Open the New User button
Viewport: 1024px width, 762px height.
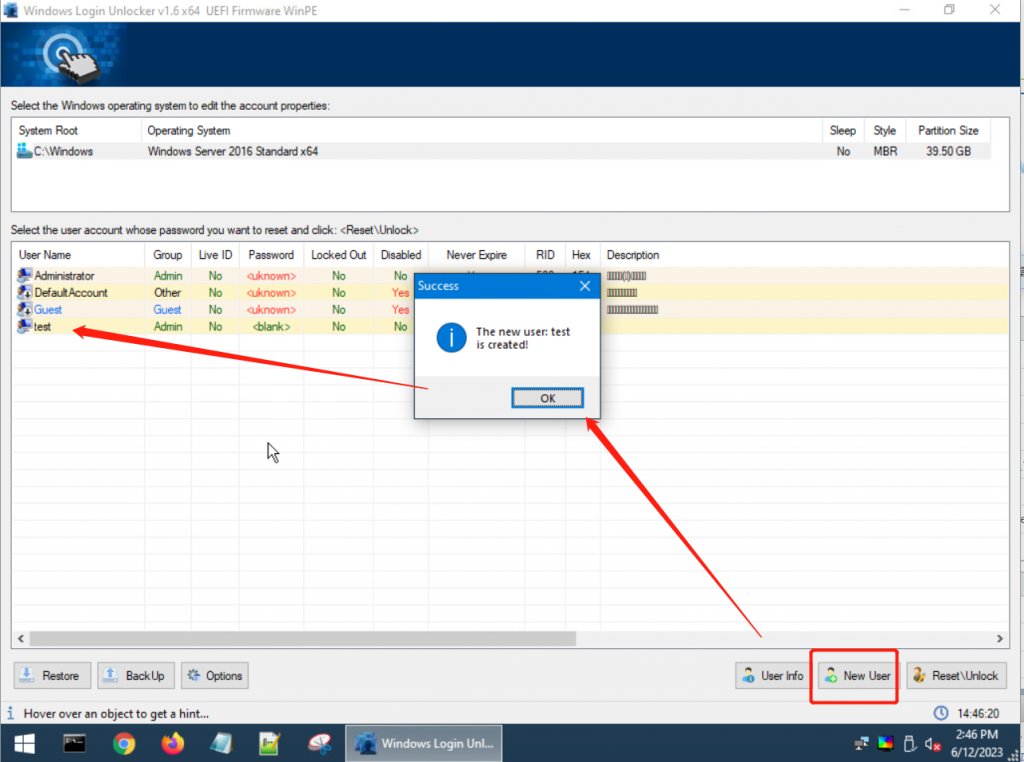coord(858,676)
